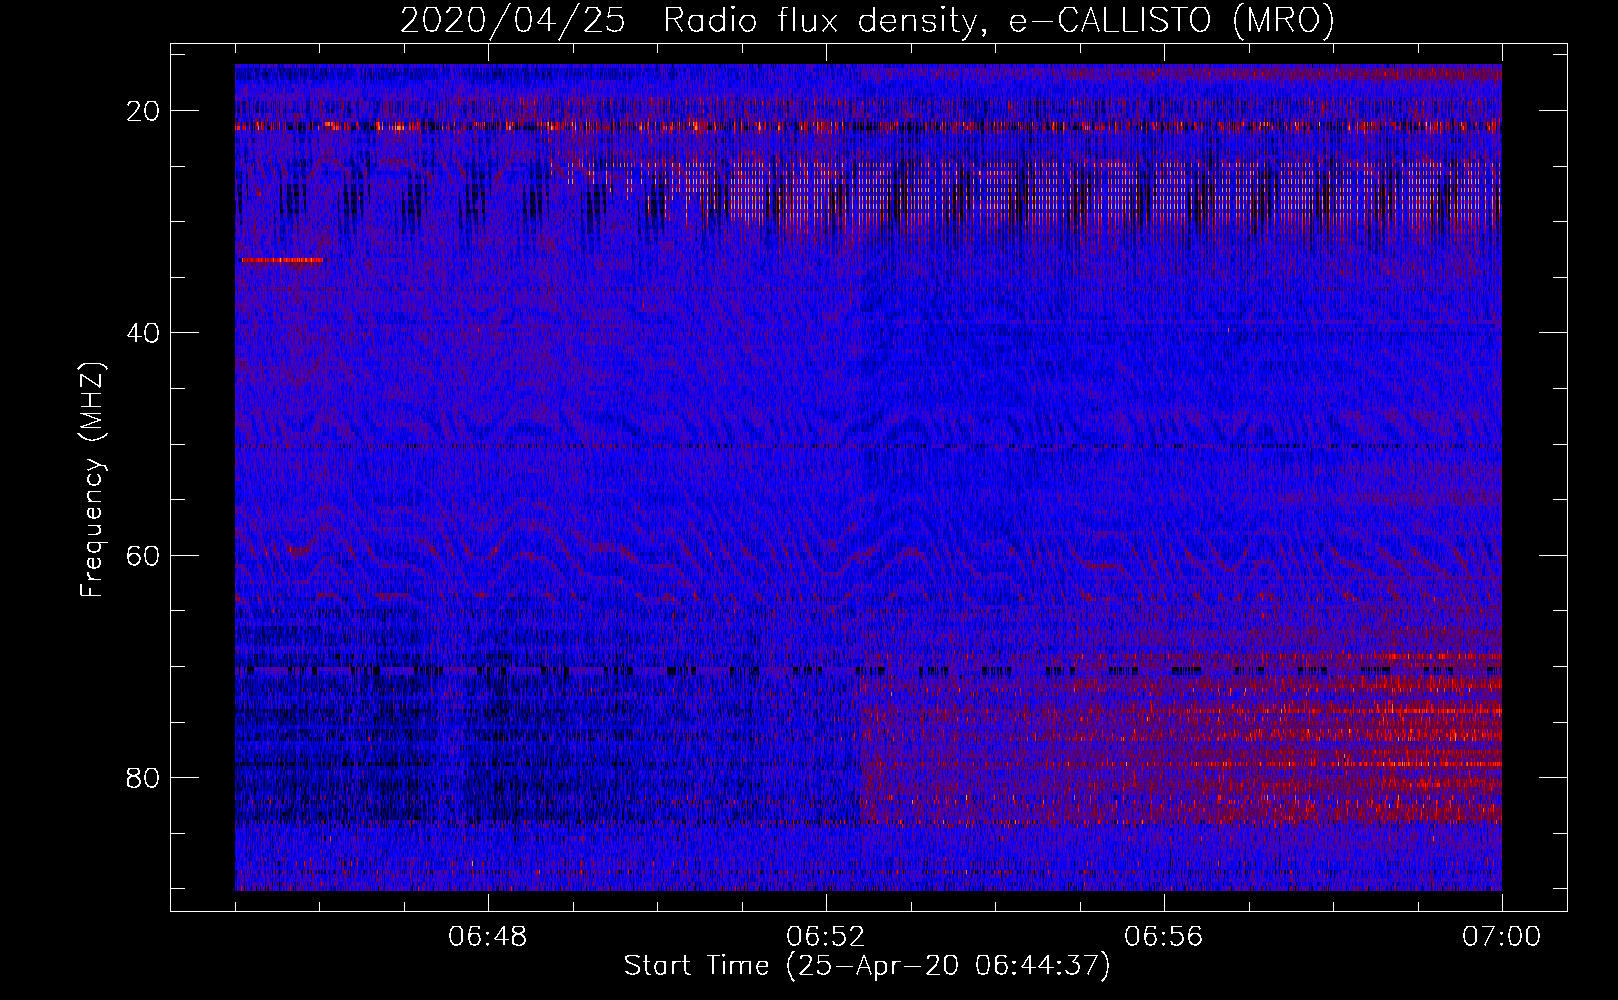Viewport: 1618px width, 1000px height.
Task: Click the 'Frequency (MHZ)' y-axis label
Action: pos(92,480)
